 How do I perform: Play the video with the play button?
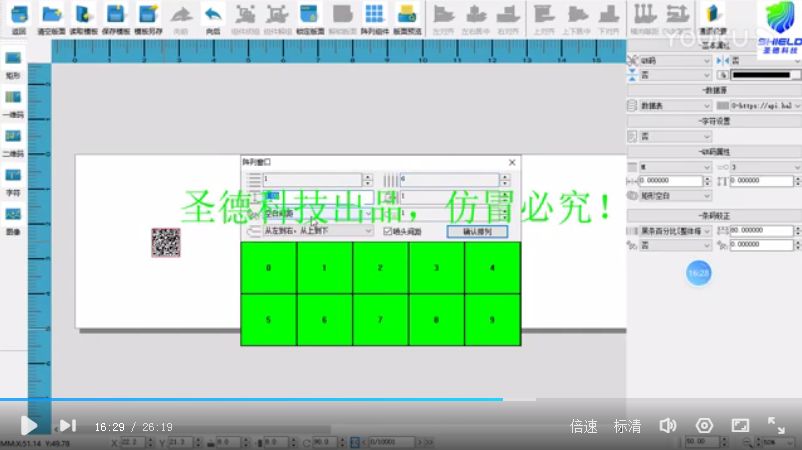(29, 425)
